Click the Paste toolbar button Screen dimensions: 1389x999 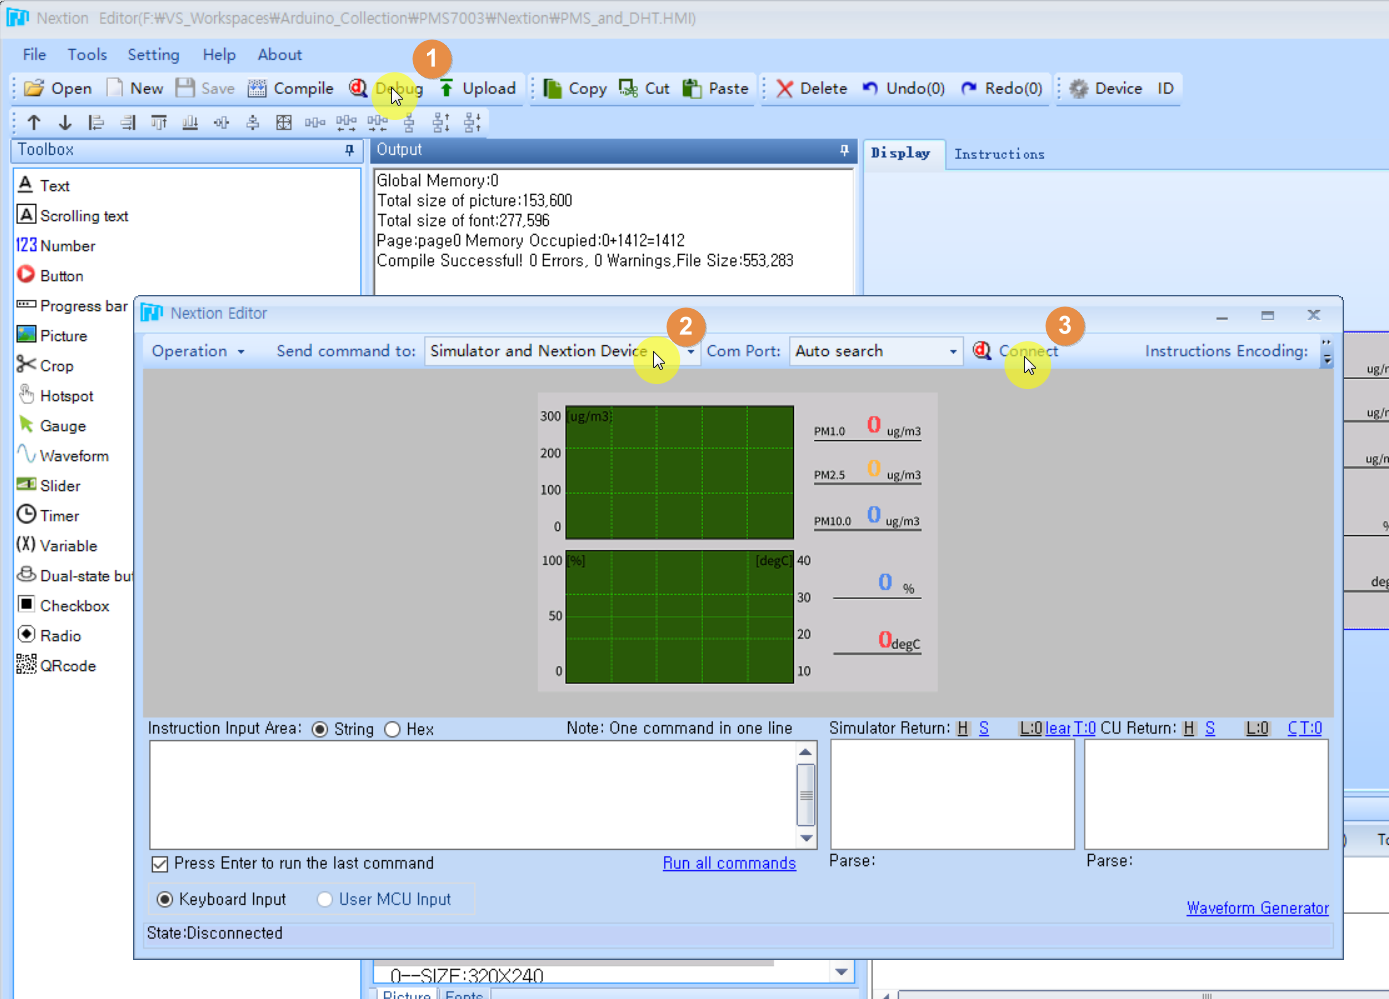[715, 88]
